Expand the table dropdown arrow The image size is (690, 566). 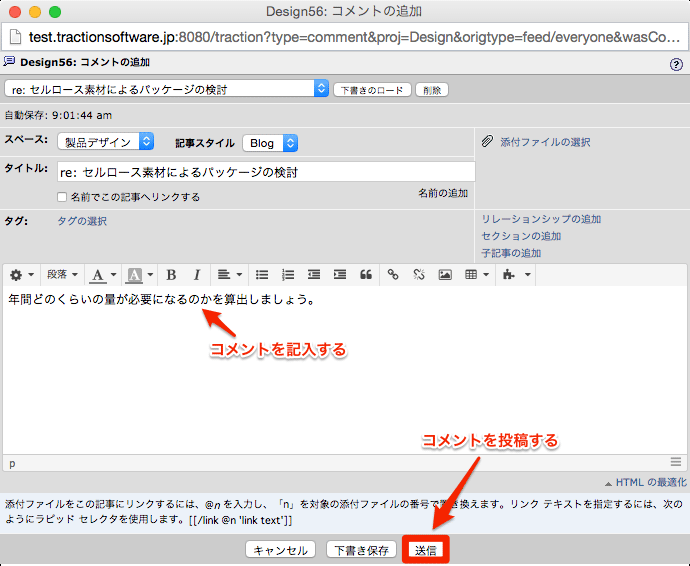(486, 275)
